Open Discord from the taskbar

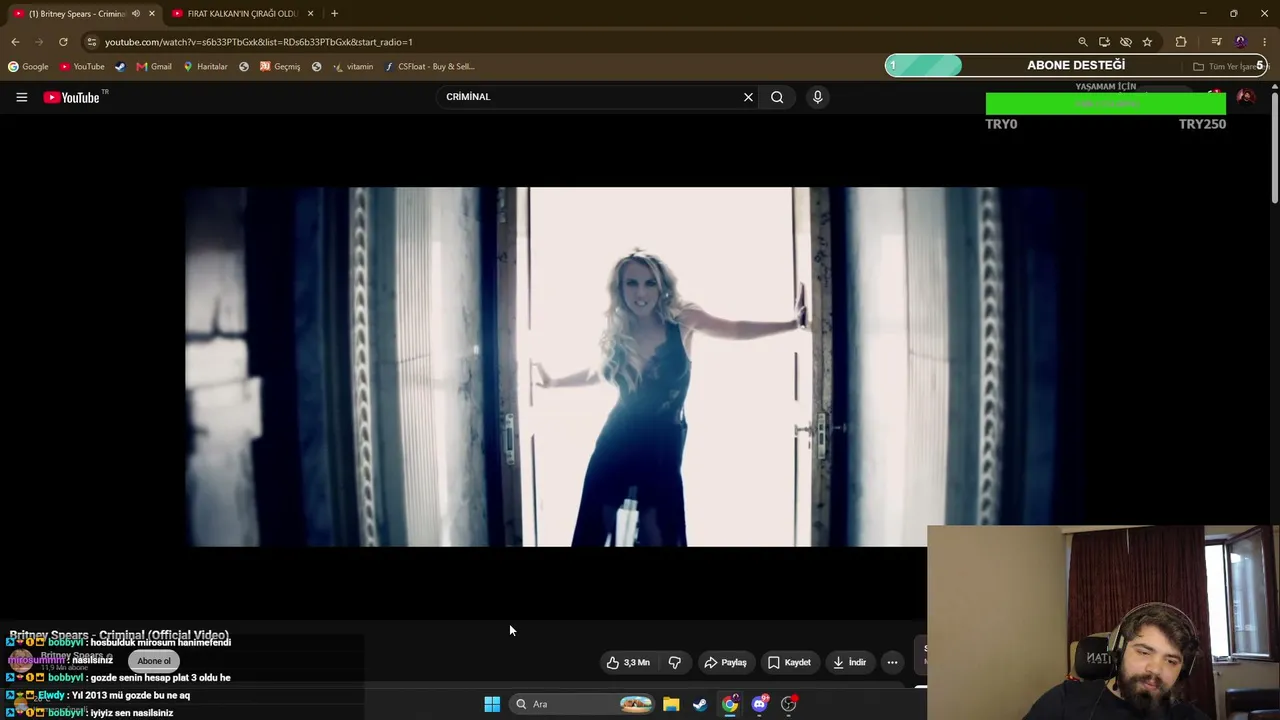tap(759, 704)
